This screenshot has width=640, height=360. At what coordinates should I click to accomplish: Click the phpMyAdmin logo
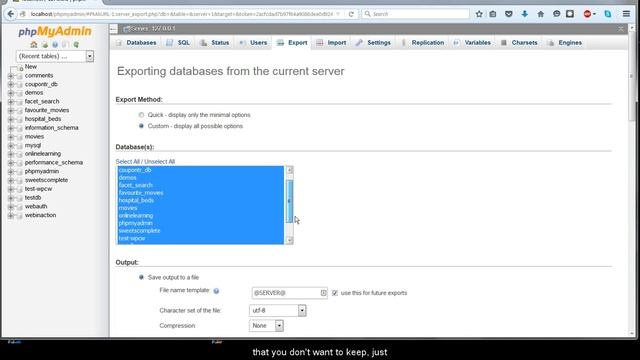click(x=55, y=31)
